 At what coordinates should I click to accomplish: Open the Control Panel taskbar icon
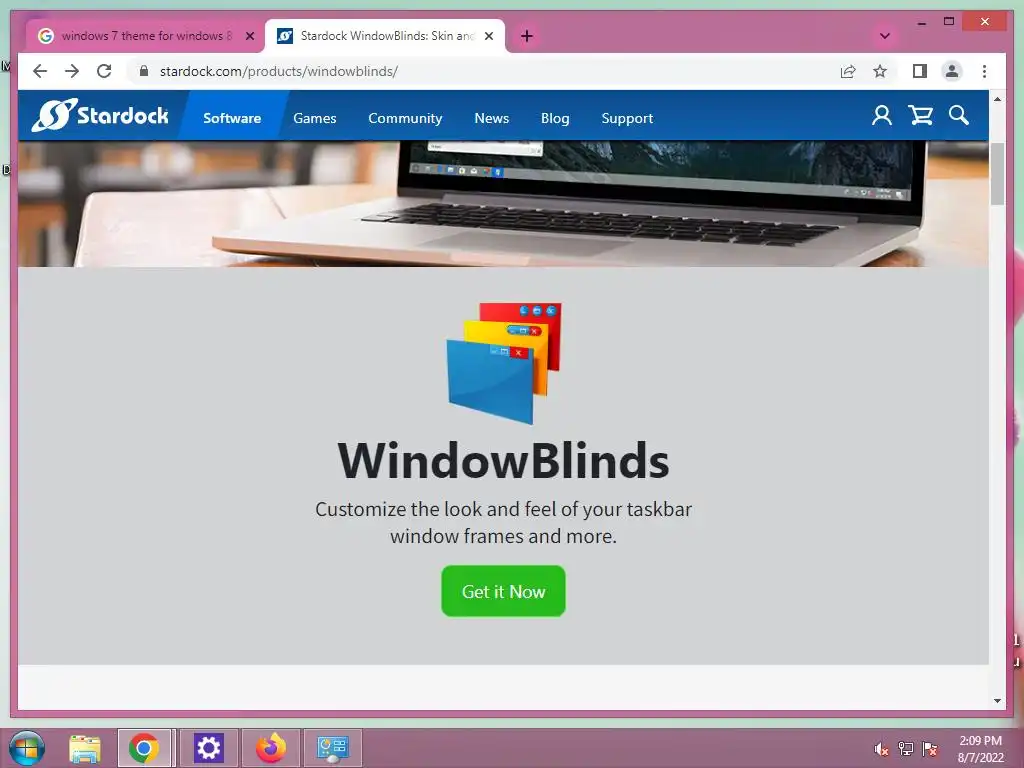332,748
